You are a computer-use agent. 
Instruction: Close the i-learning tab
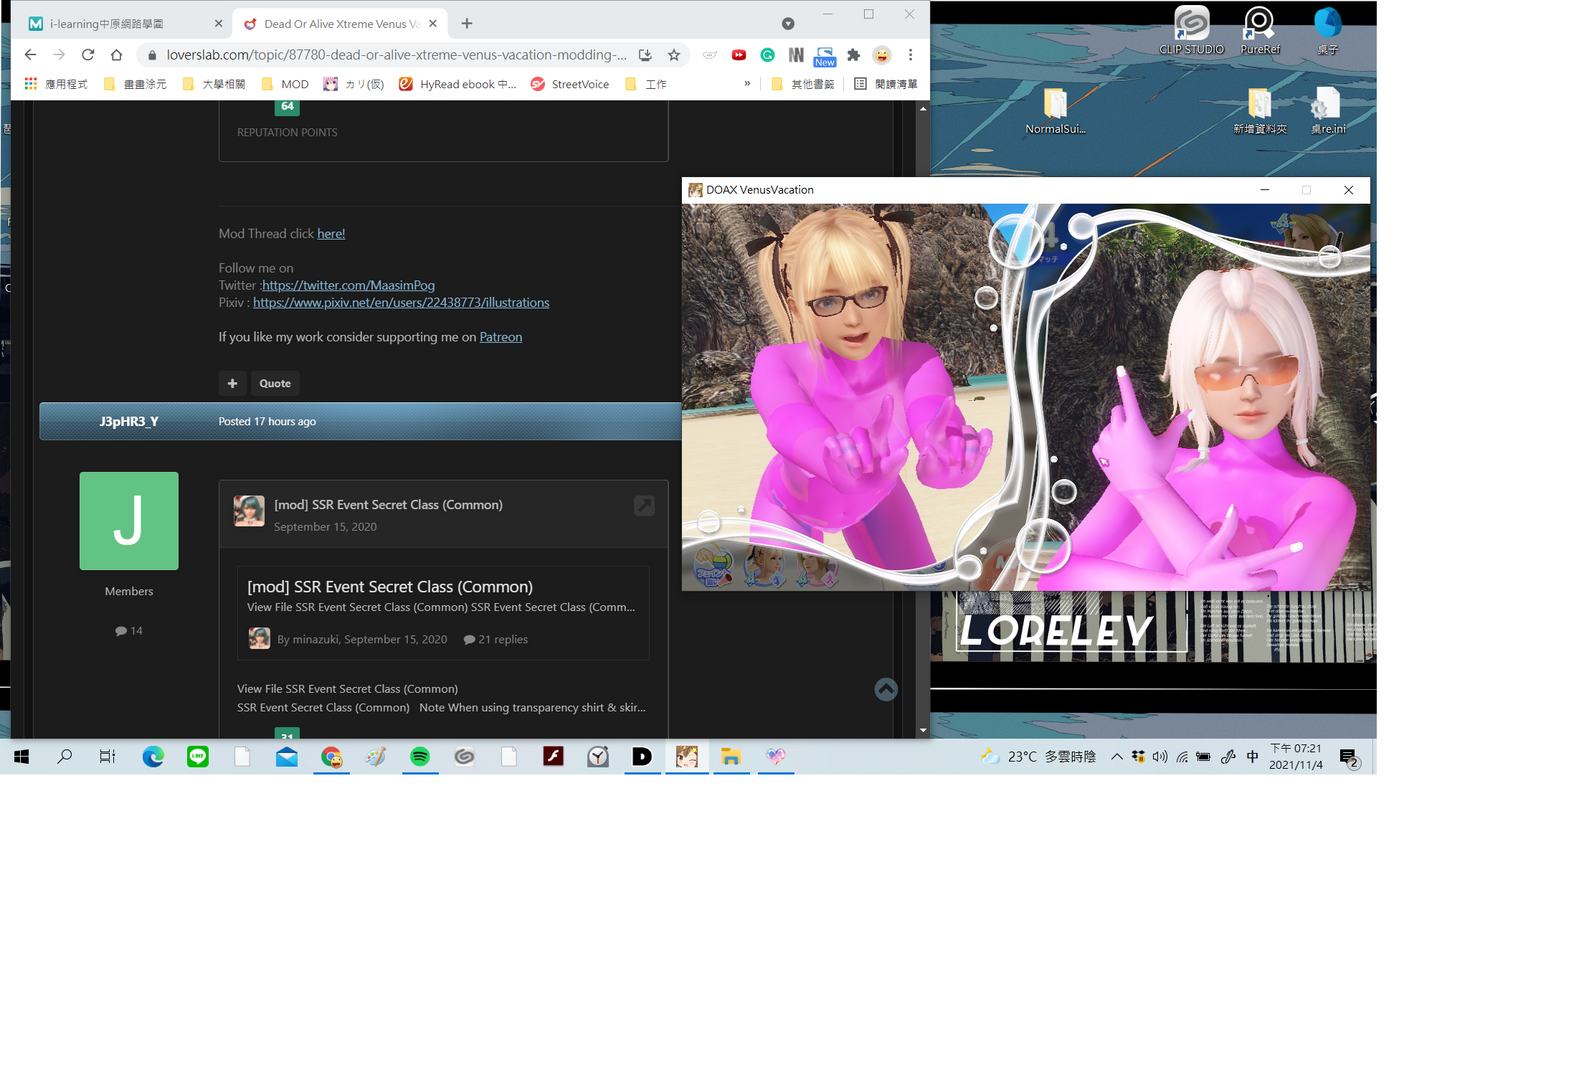click(x=218, y=23)
